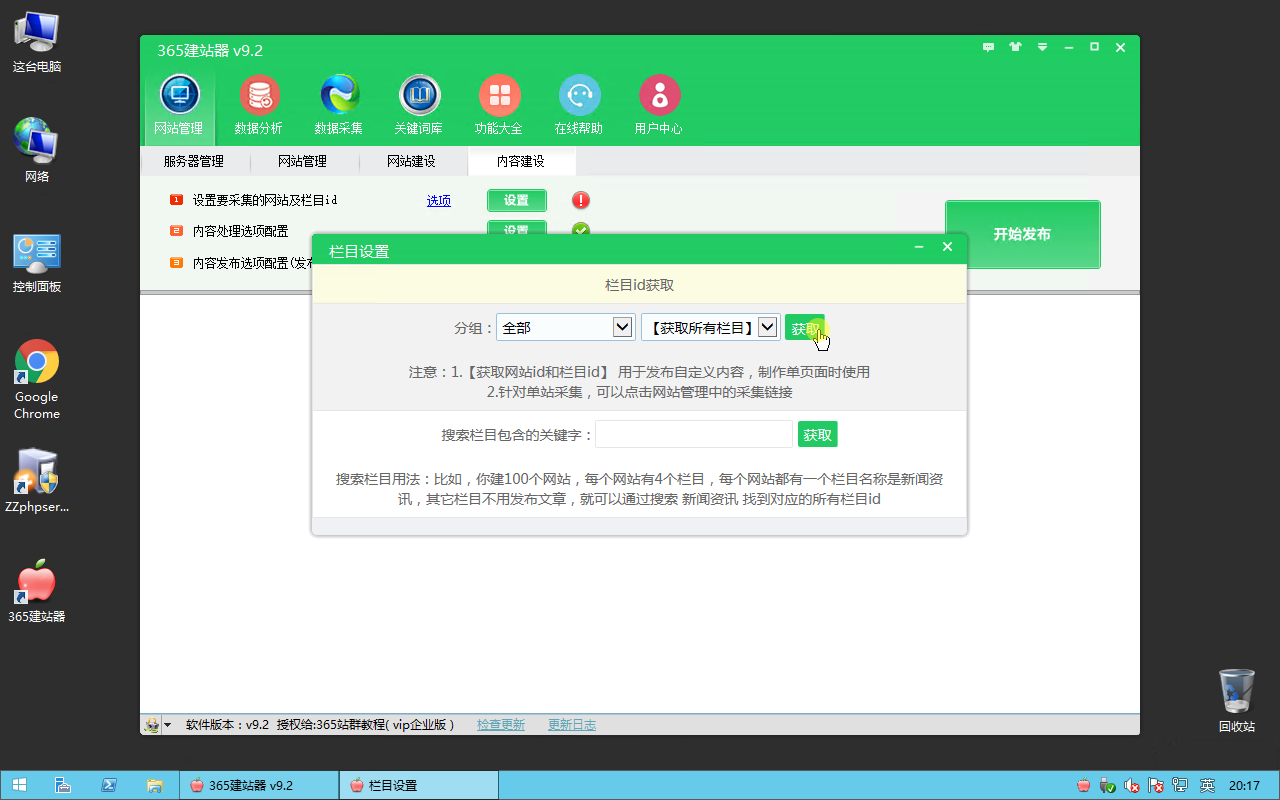
Task: Open 在线帮助 module
Action: point(579,104)
